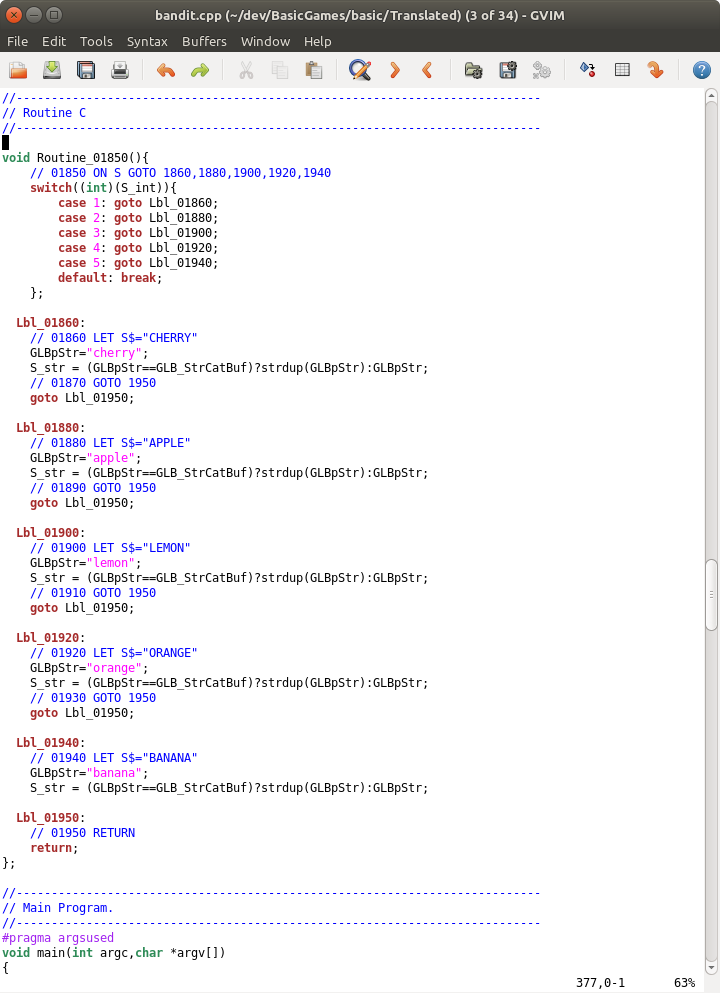Save the current file via toolbar
The height and width of the screenshot is (993, 720).
point(52,70)
